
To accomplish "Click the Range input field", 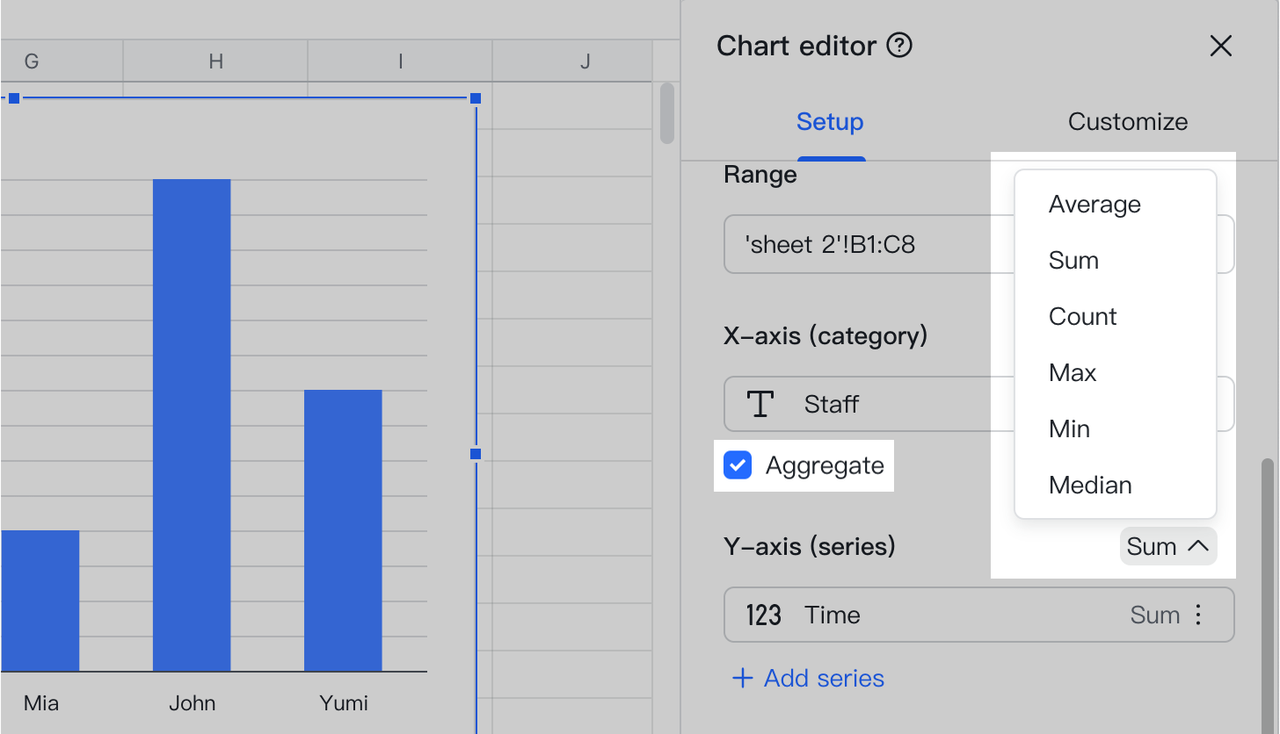I will [x=860, y=244].
